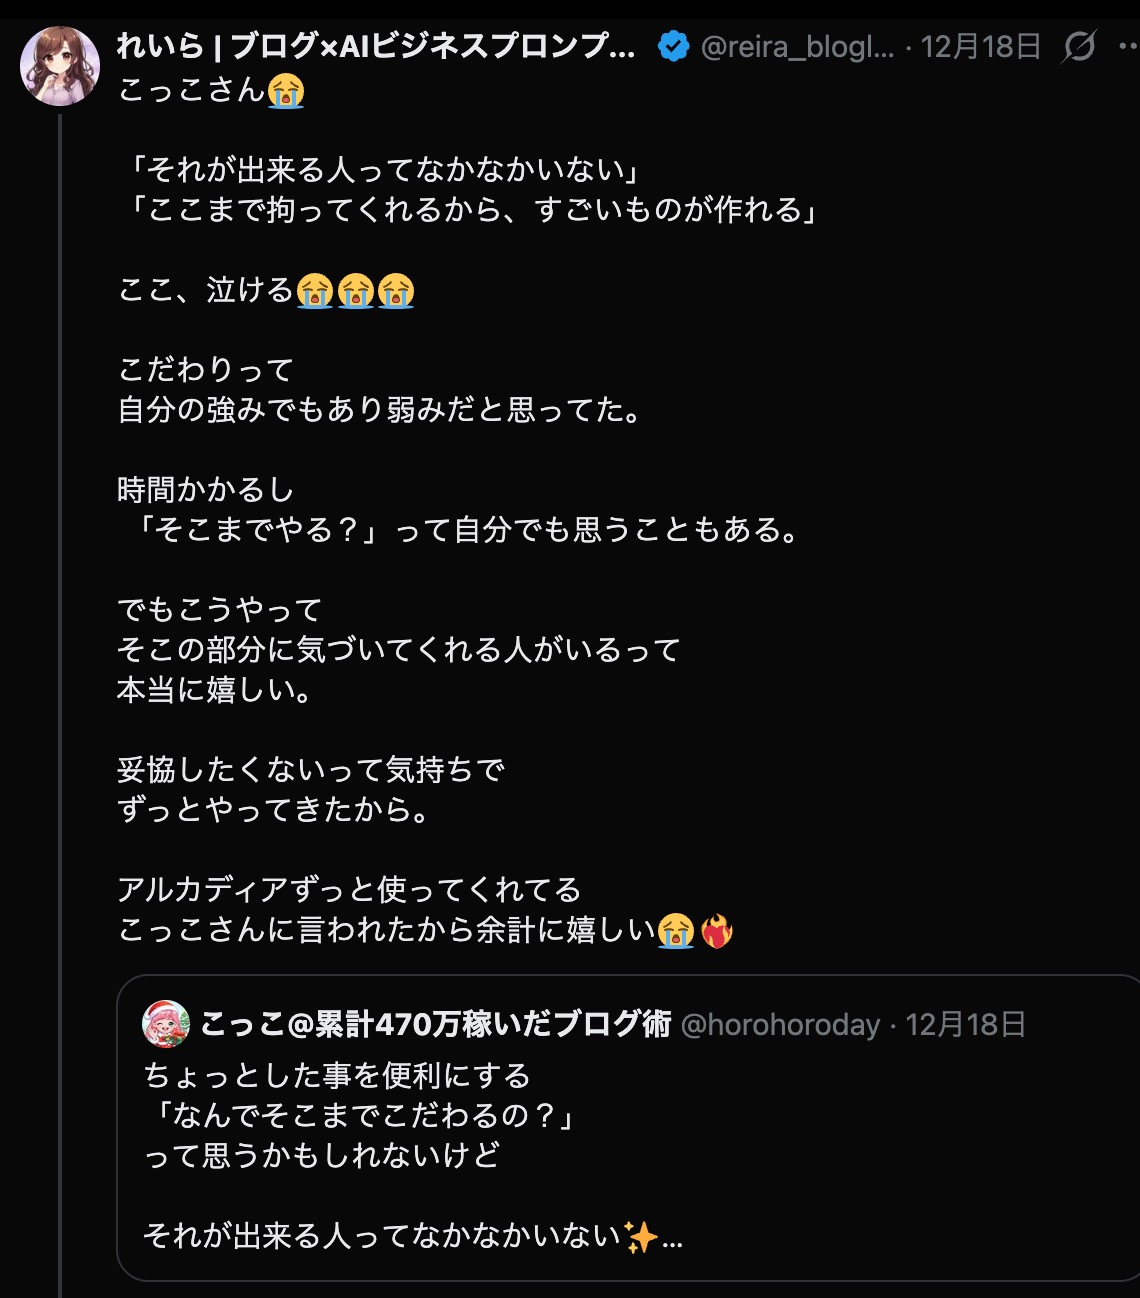The width and height of the screenshot is (1140, 1298).
Task: Click the quoted post's 12月18日 date
Action: pyautogui.click(x=965, y=1025)
